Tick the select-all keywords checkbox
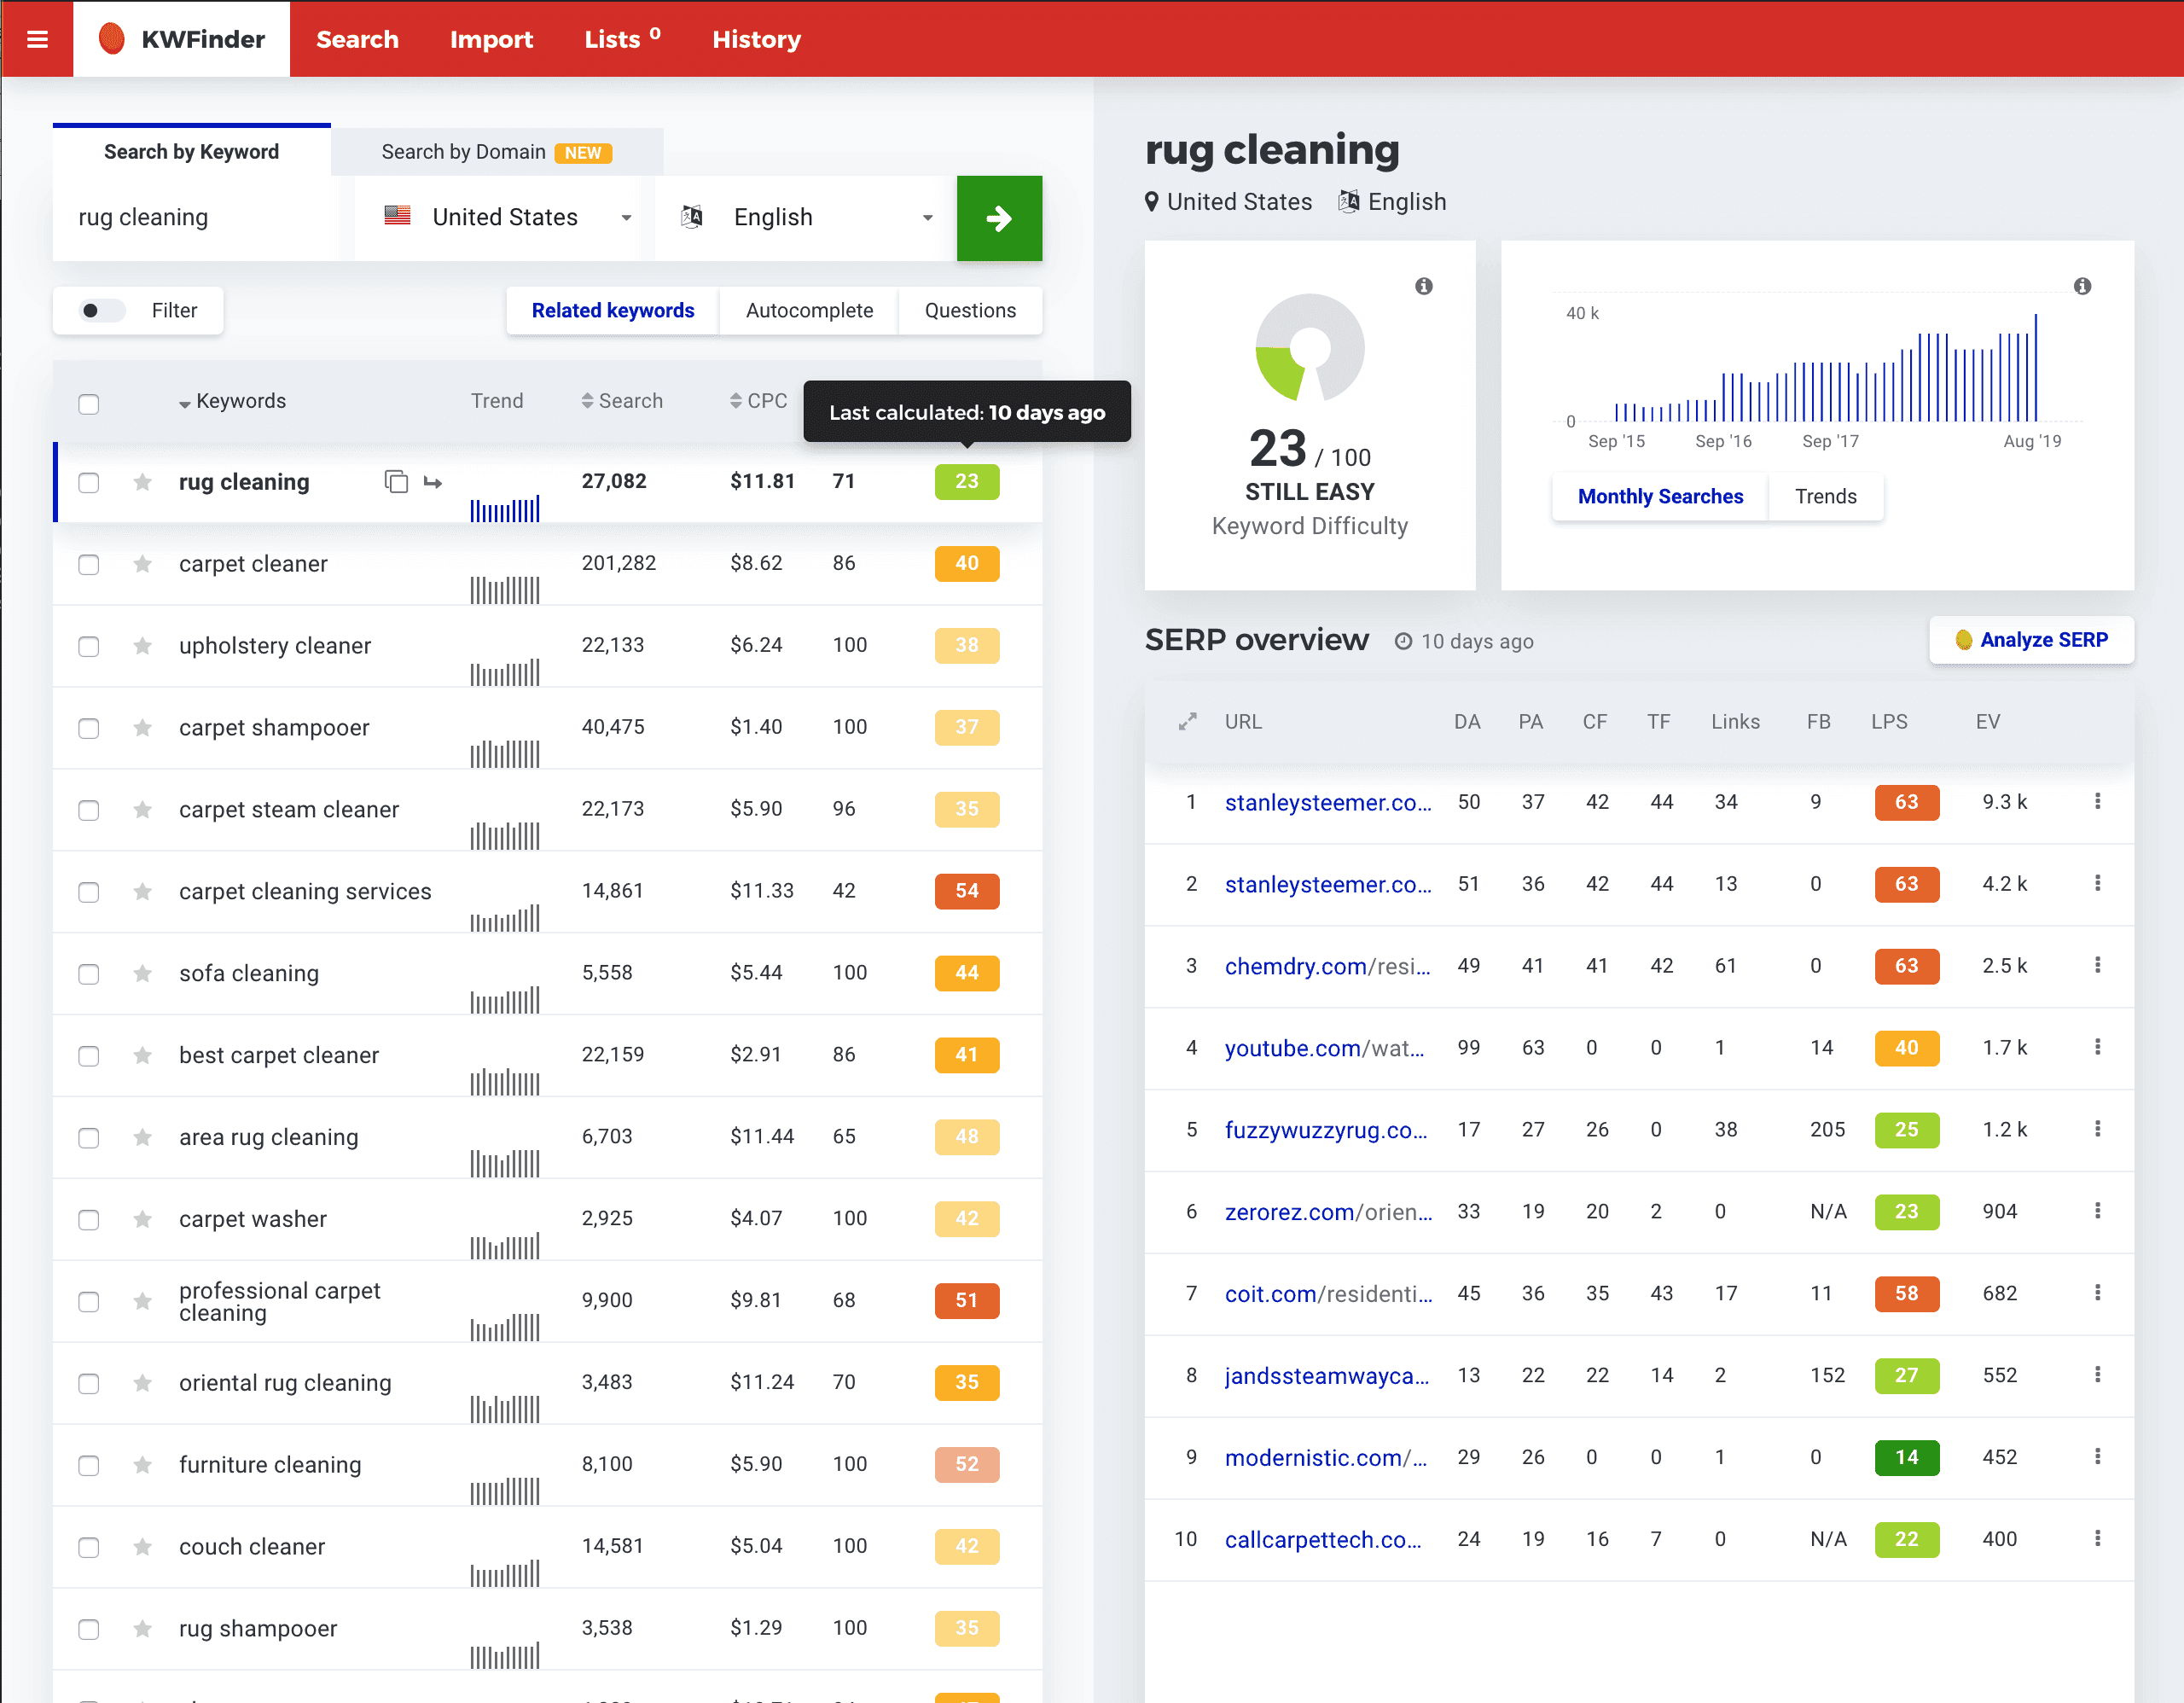The image size is (2184, 1703). click(x=89, y=404)
